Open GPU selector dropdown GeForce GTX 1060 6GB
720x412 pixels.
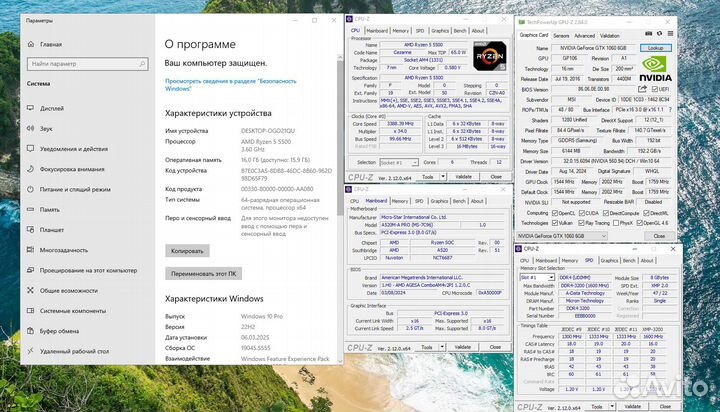pyautogui.click(x=562, y=236)
